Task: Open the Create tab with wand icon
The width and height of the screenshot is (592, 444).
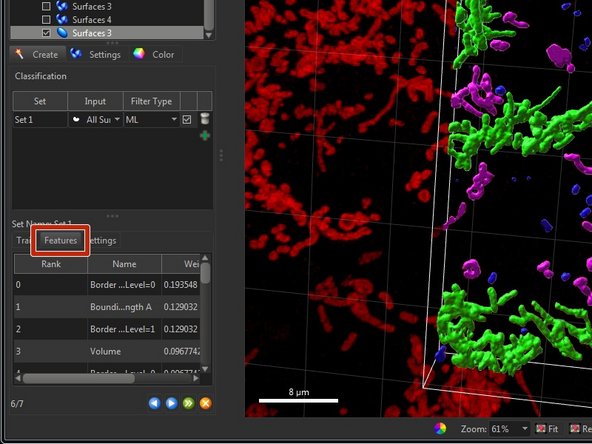Action: click(x=37, y=55)
